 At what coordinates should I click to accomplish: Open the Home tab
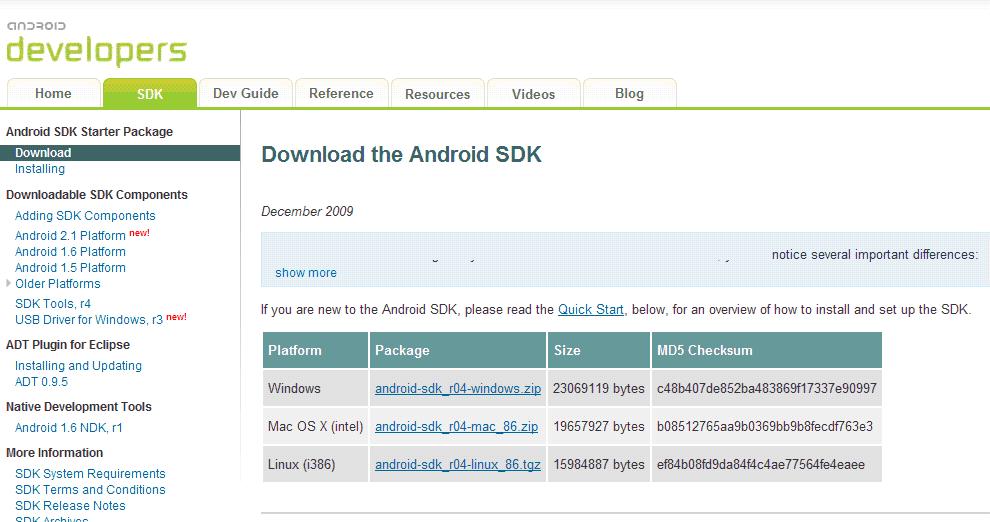pyautogui.click(x=54, y=93)
